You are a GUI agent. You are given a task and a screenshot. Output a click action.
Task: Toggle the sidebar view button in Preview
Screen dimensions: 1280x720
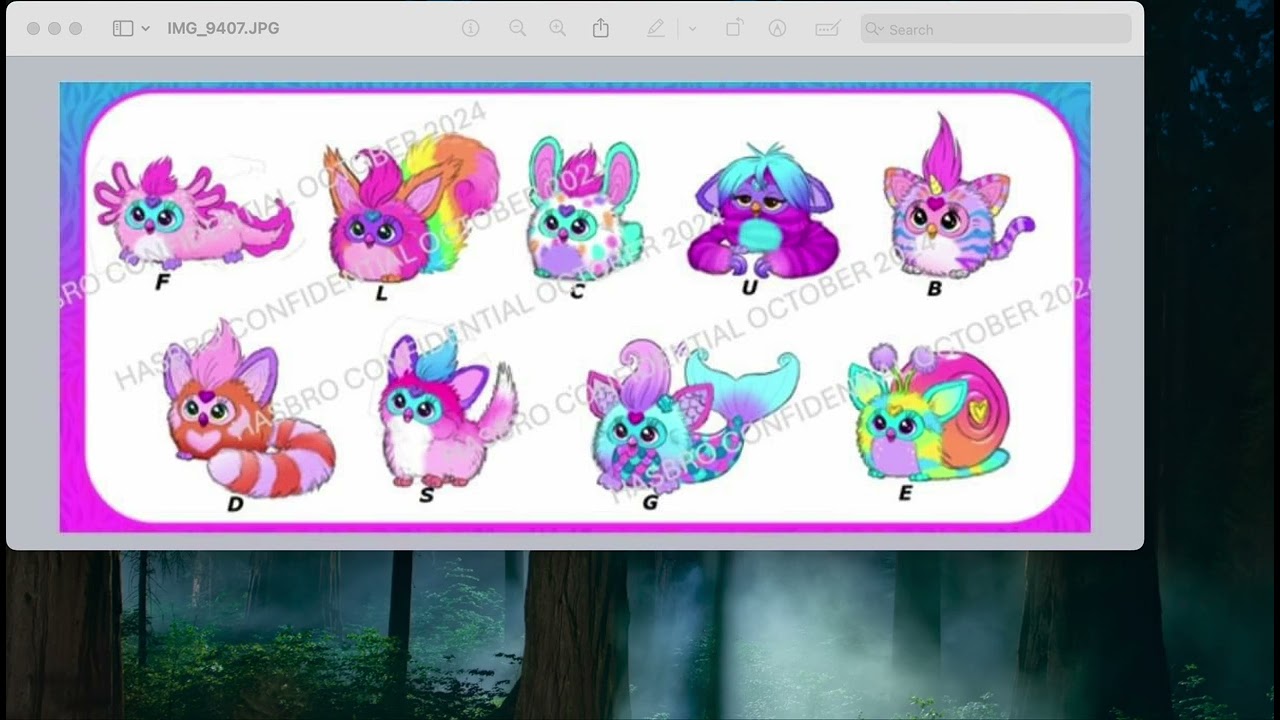tap(123, 29)
